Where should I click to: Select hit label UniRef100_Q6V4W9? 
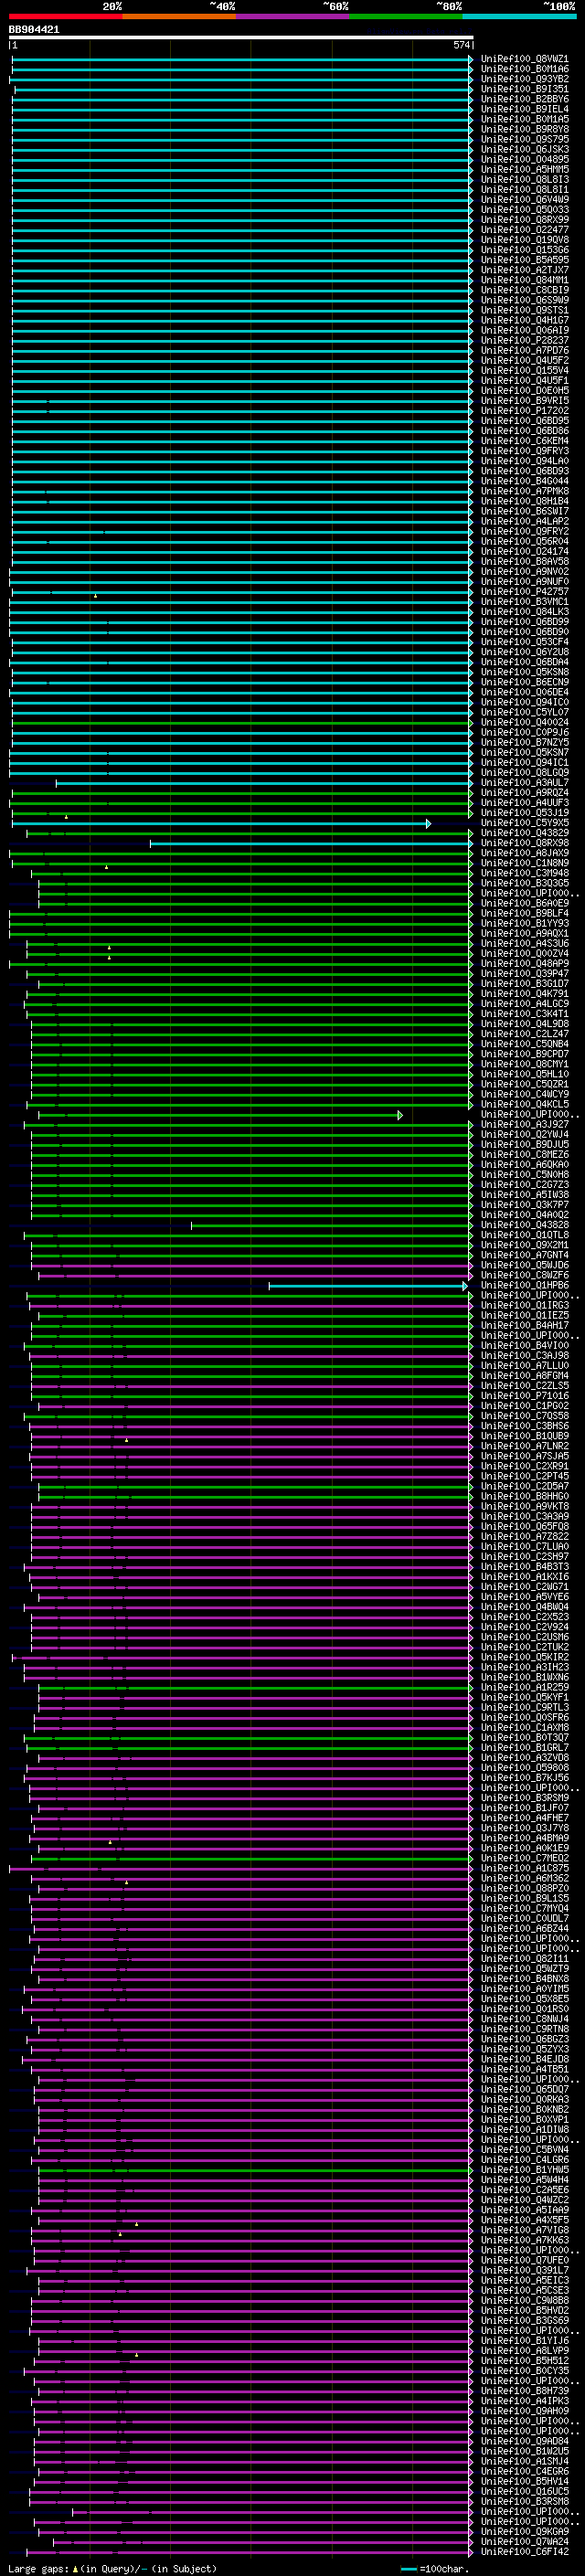tap(525, 200)
